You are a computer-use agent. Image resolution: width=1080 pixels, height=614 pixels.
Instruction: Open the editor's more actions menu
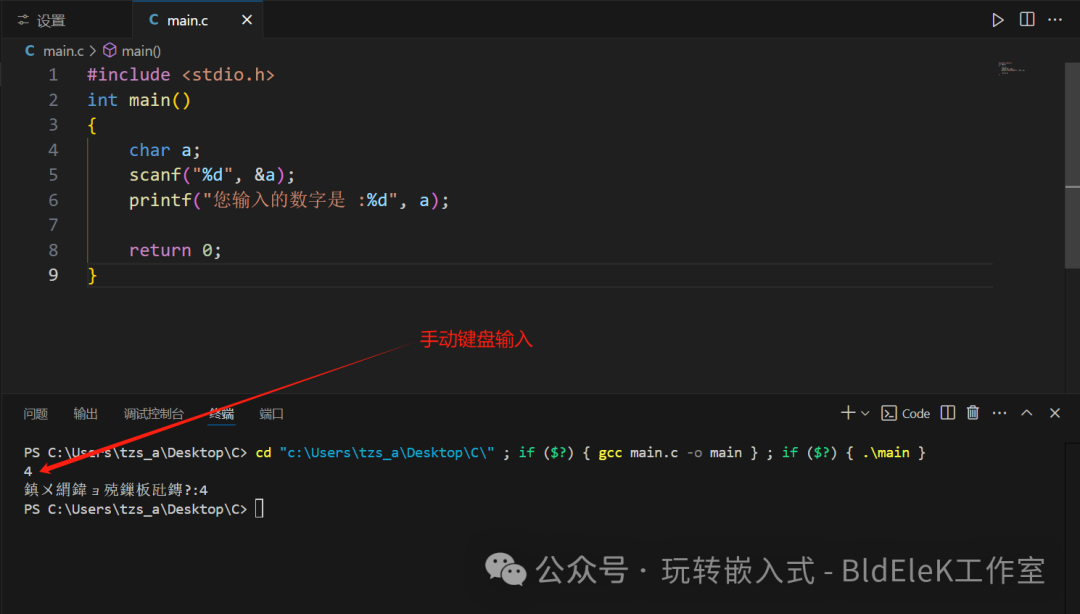point(1055,19)
